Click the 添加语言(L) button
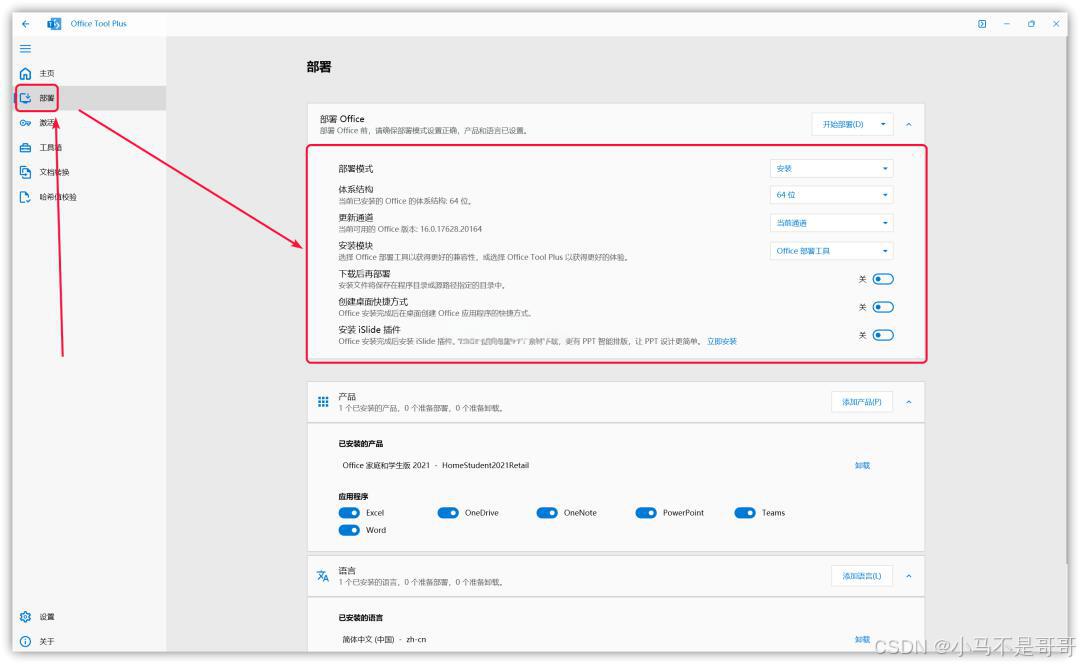Image resolution: width=1080 pixels, height=664 pixels. (862, 576)
